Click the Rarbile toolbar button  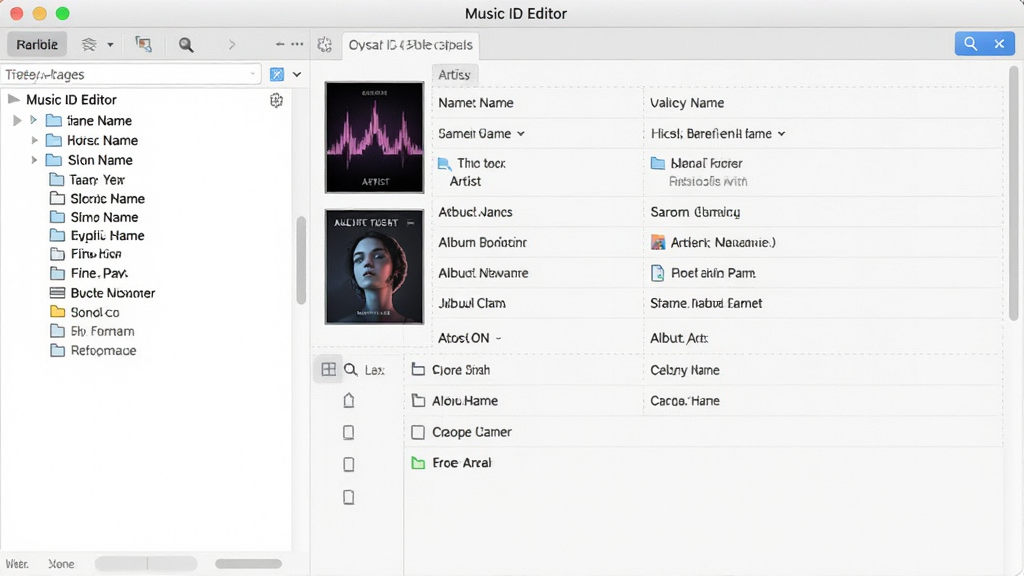pos(37,44)
